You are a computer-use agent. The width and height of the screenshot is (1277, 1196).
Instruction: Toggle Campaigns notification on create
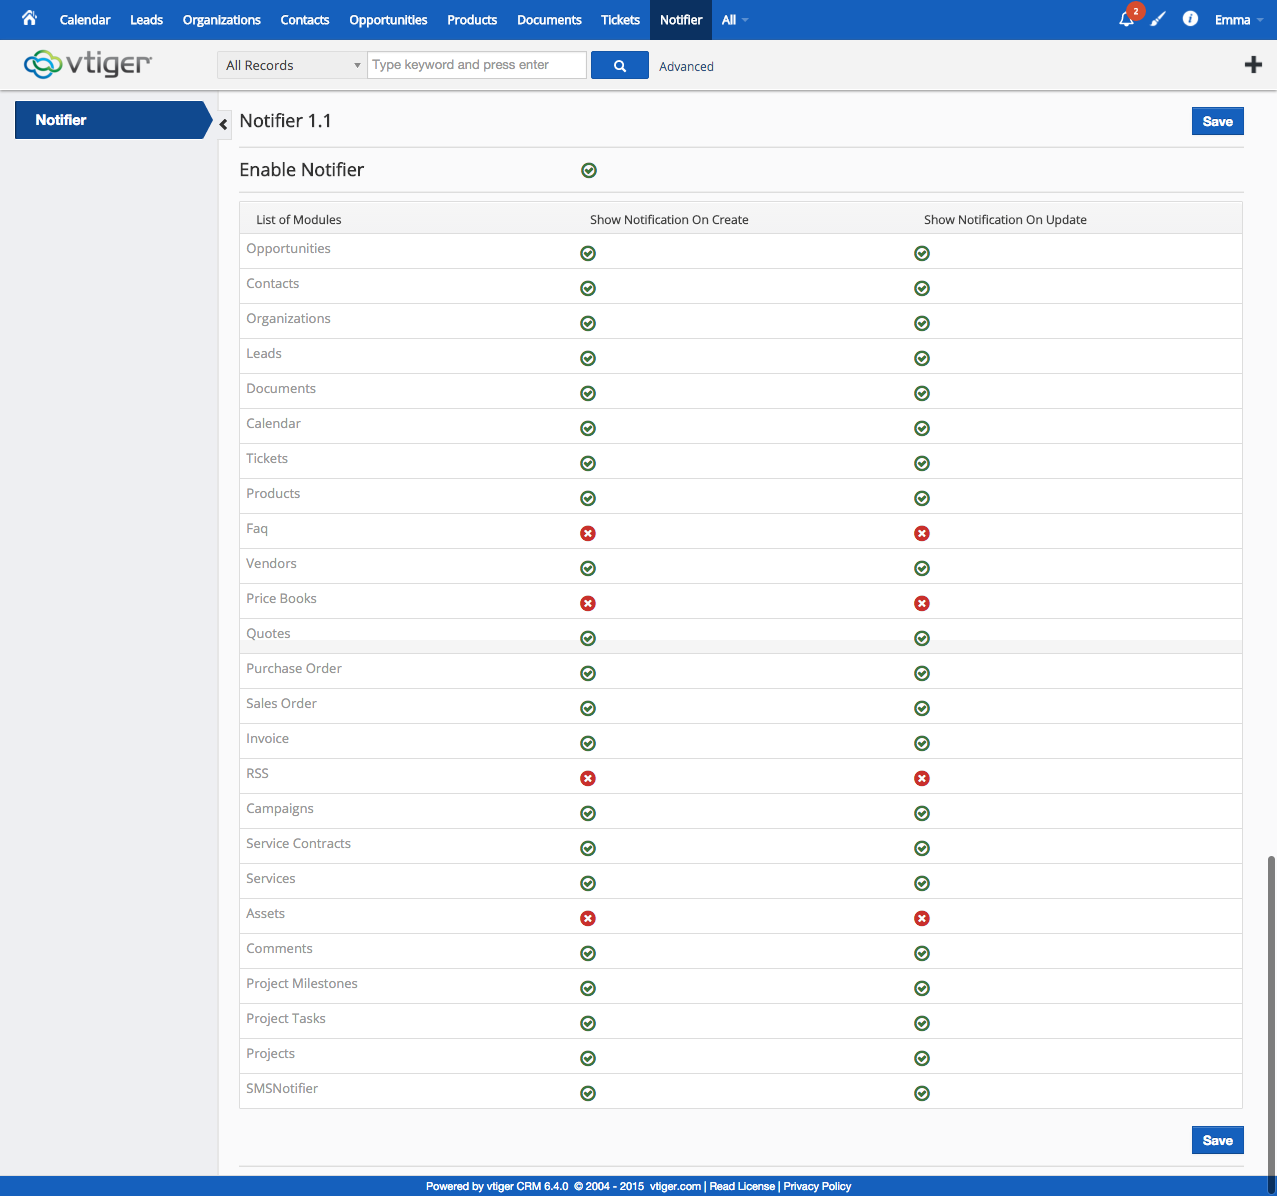coord(588,814)
